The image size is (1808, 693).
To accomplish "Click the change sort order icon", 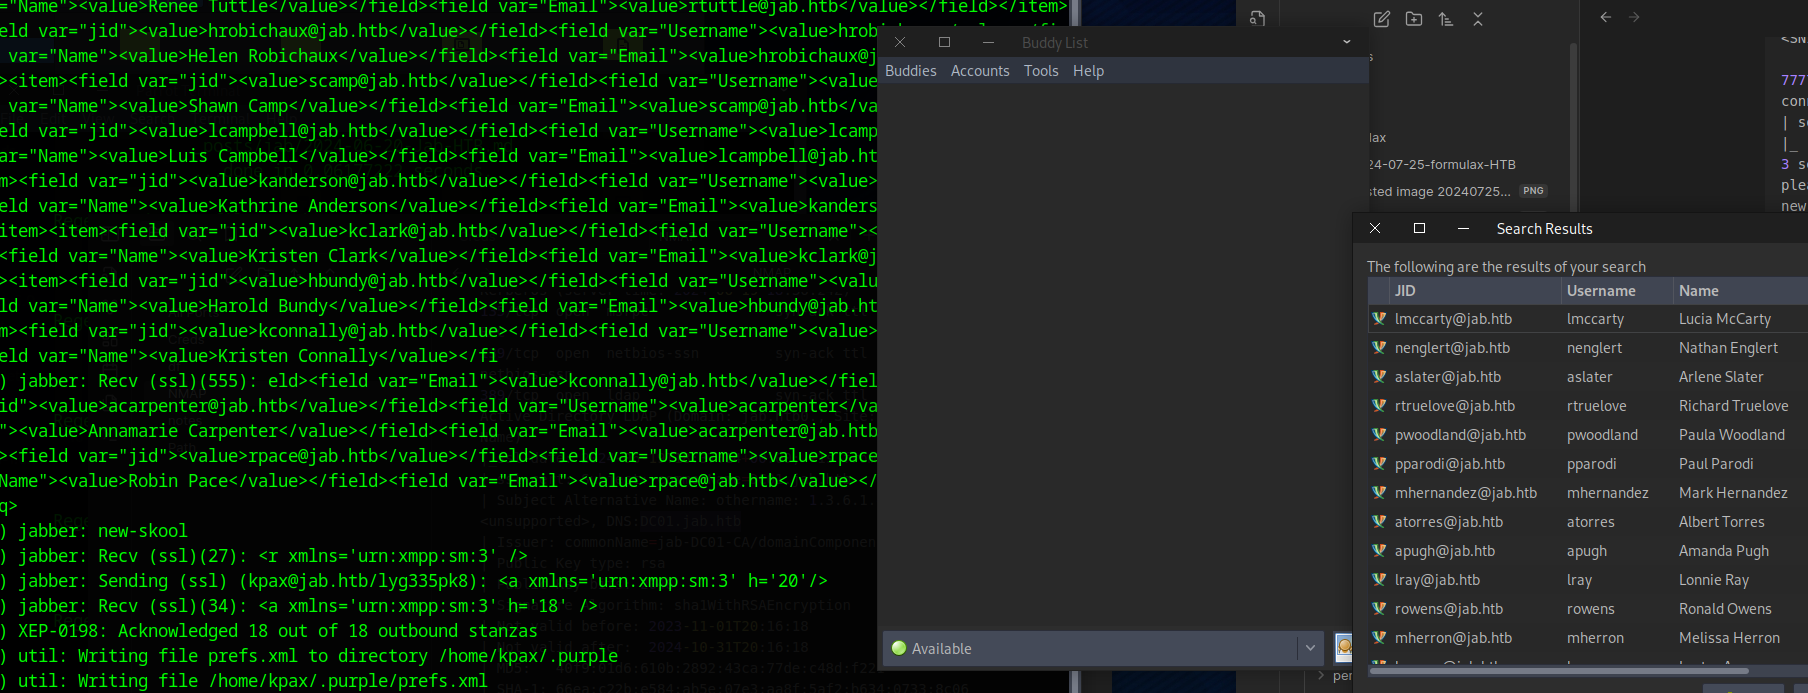I will coord(1446,19).
